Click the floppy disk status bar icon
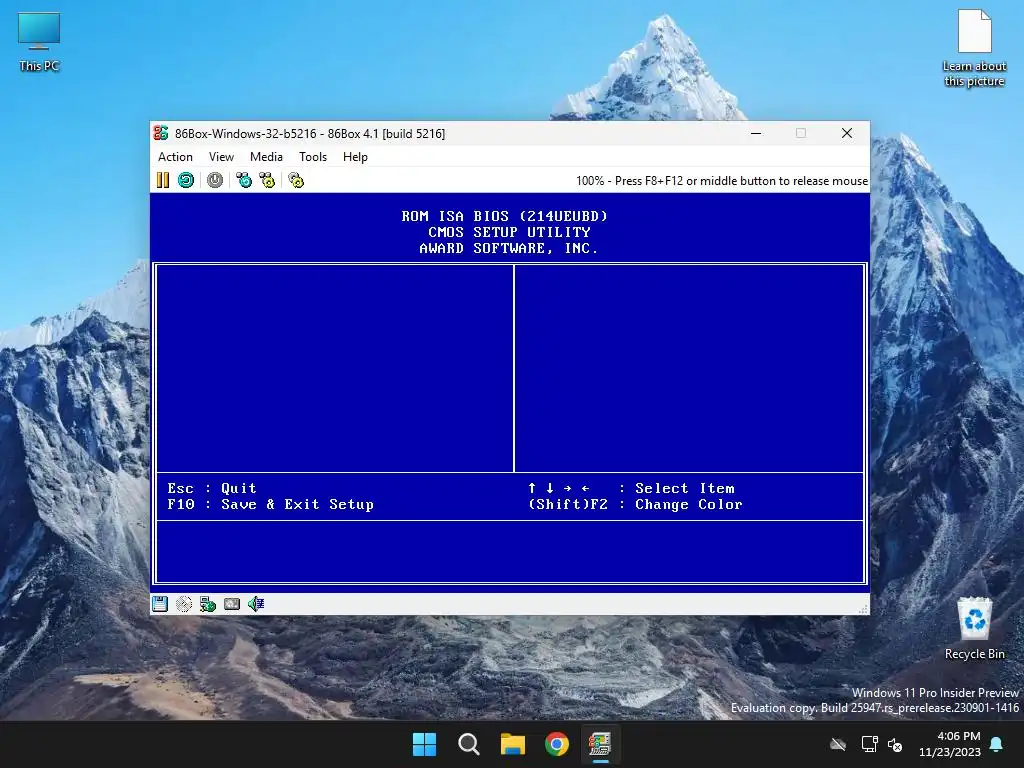This screenshot has width=1024, height=768. 160,604
